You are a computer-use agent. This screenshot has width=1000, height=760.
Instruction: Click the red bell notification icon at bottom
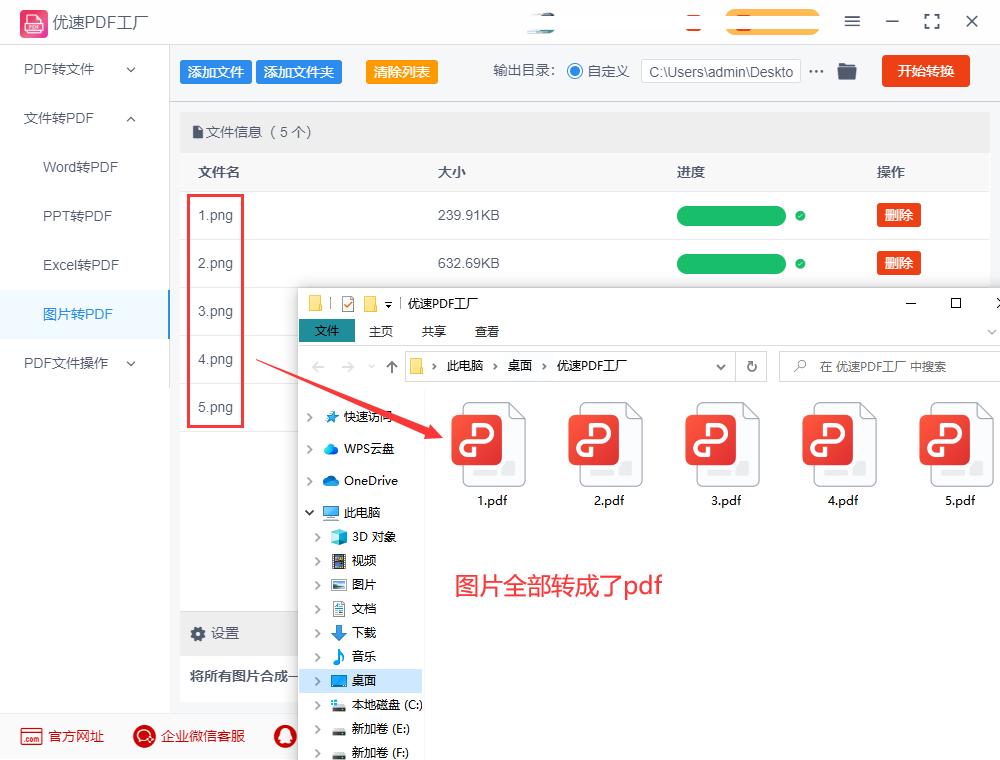(285, 736)
